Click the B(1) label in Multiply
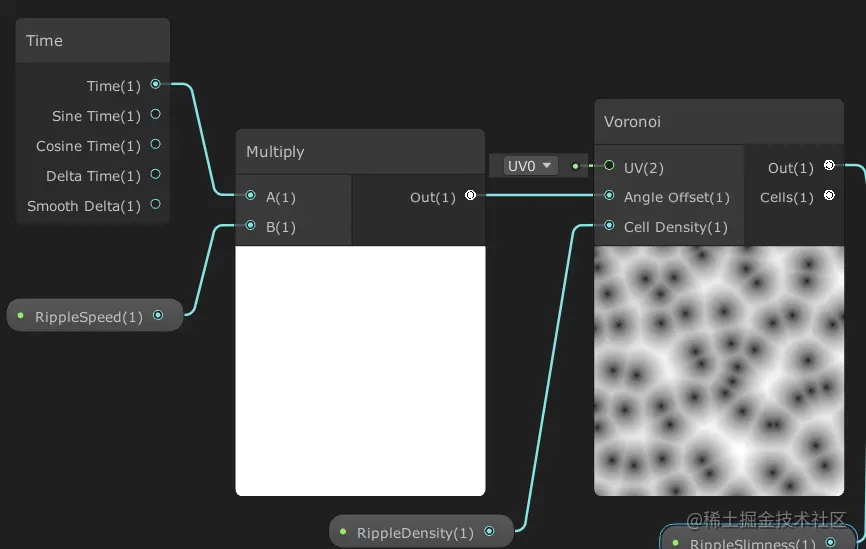 pyautogui.click(x=281, y=227)
